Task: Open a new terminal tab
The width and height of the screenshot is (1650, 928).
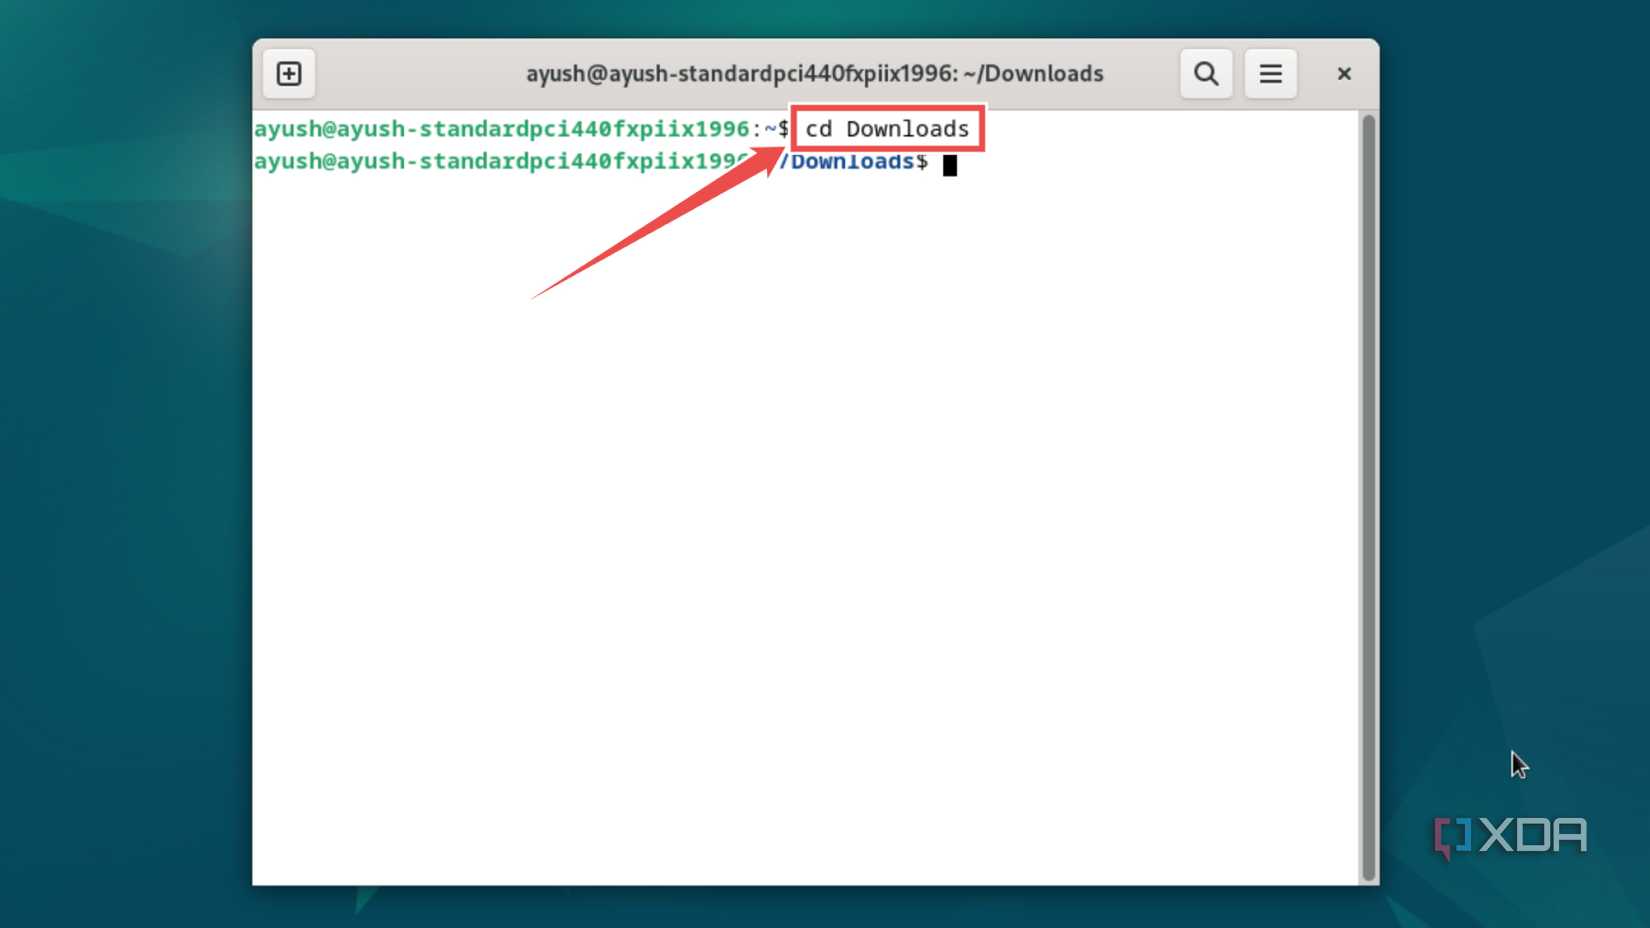Action: tap(289, 74)
